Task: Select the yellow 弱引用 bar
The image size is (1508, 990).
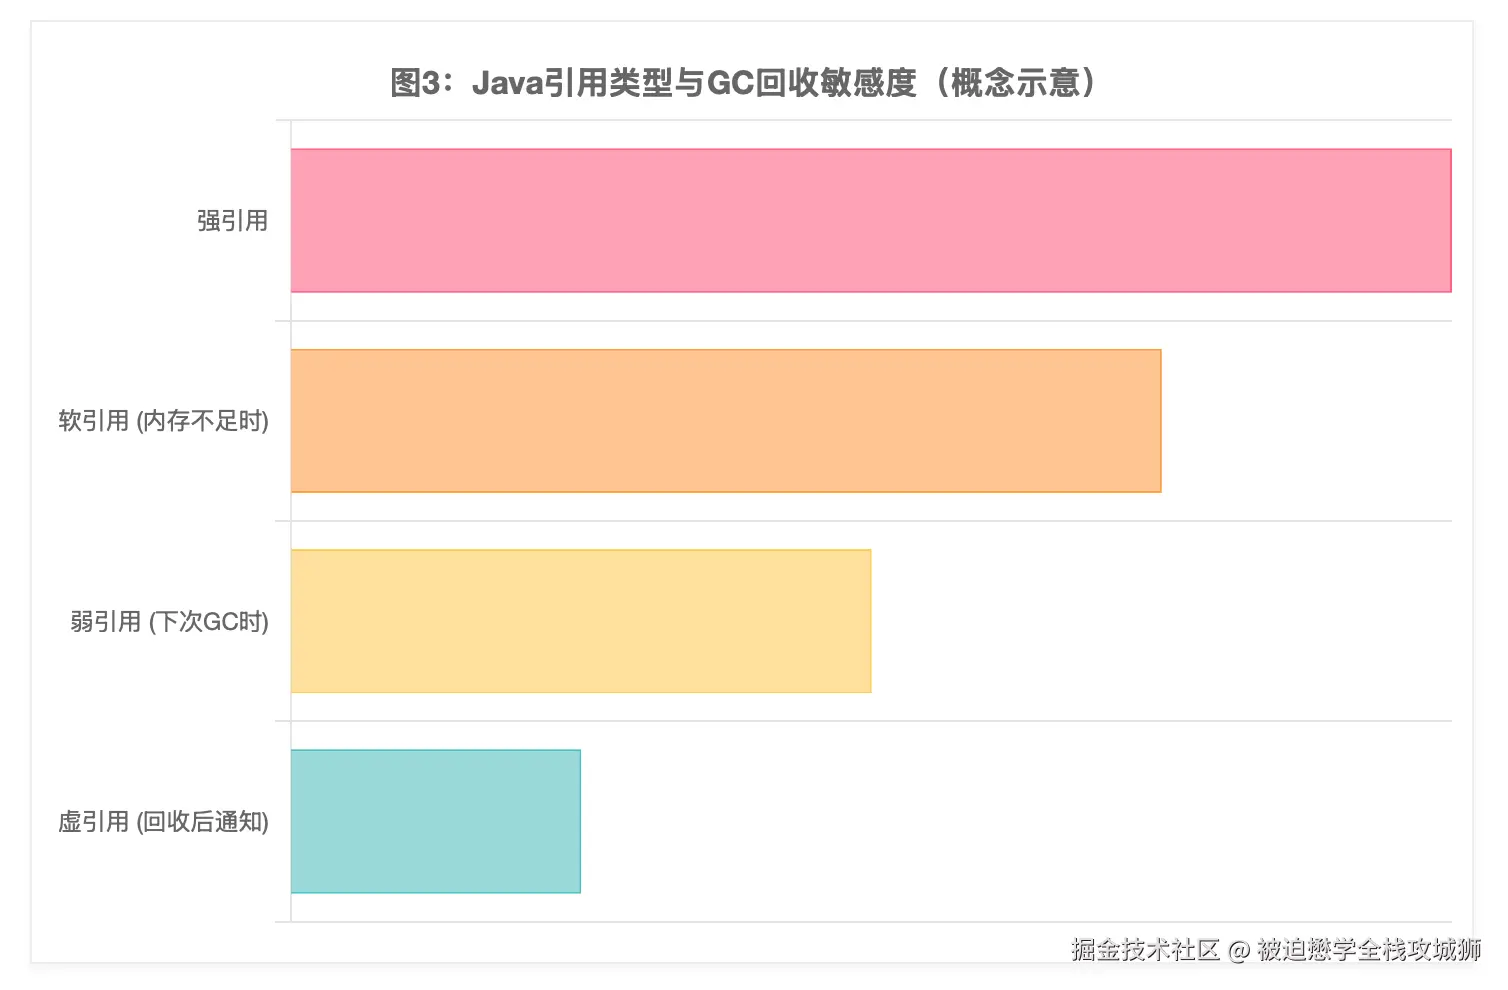Action: tap(580, 621)
